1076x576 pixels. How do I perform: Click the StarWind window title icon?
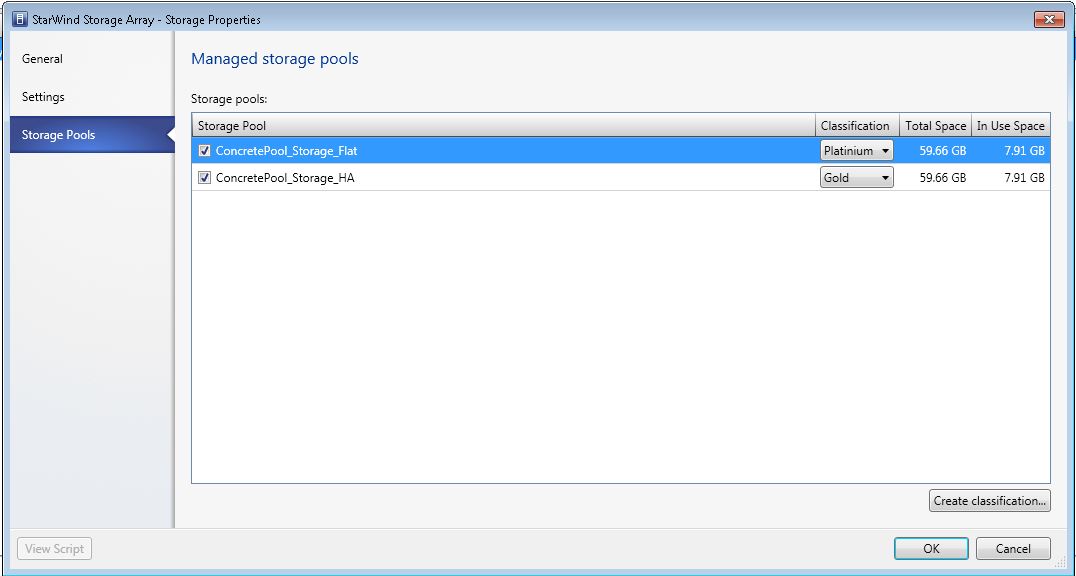point(21,20)
